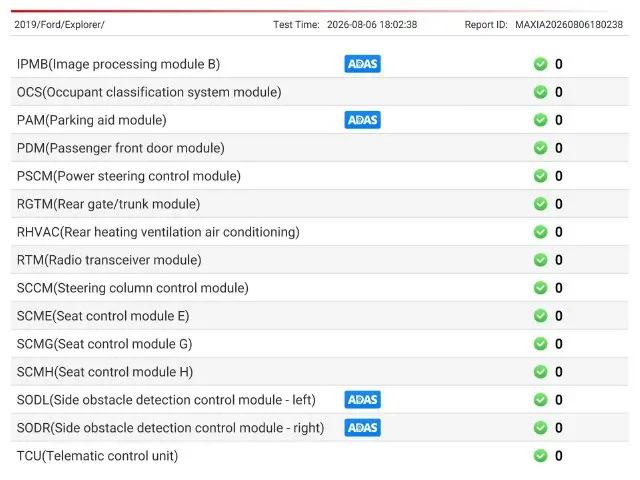Click green check icon for SCME row
Image resolution: width=640 pixels, height=480 pixels.
click(x=540, y=316)
